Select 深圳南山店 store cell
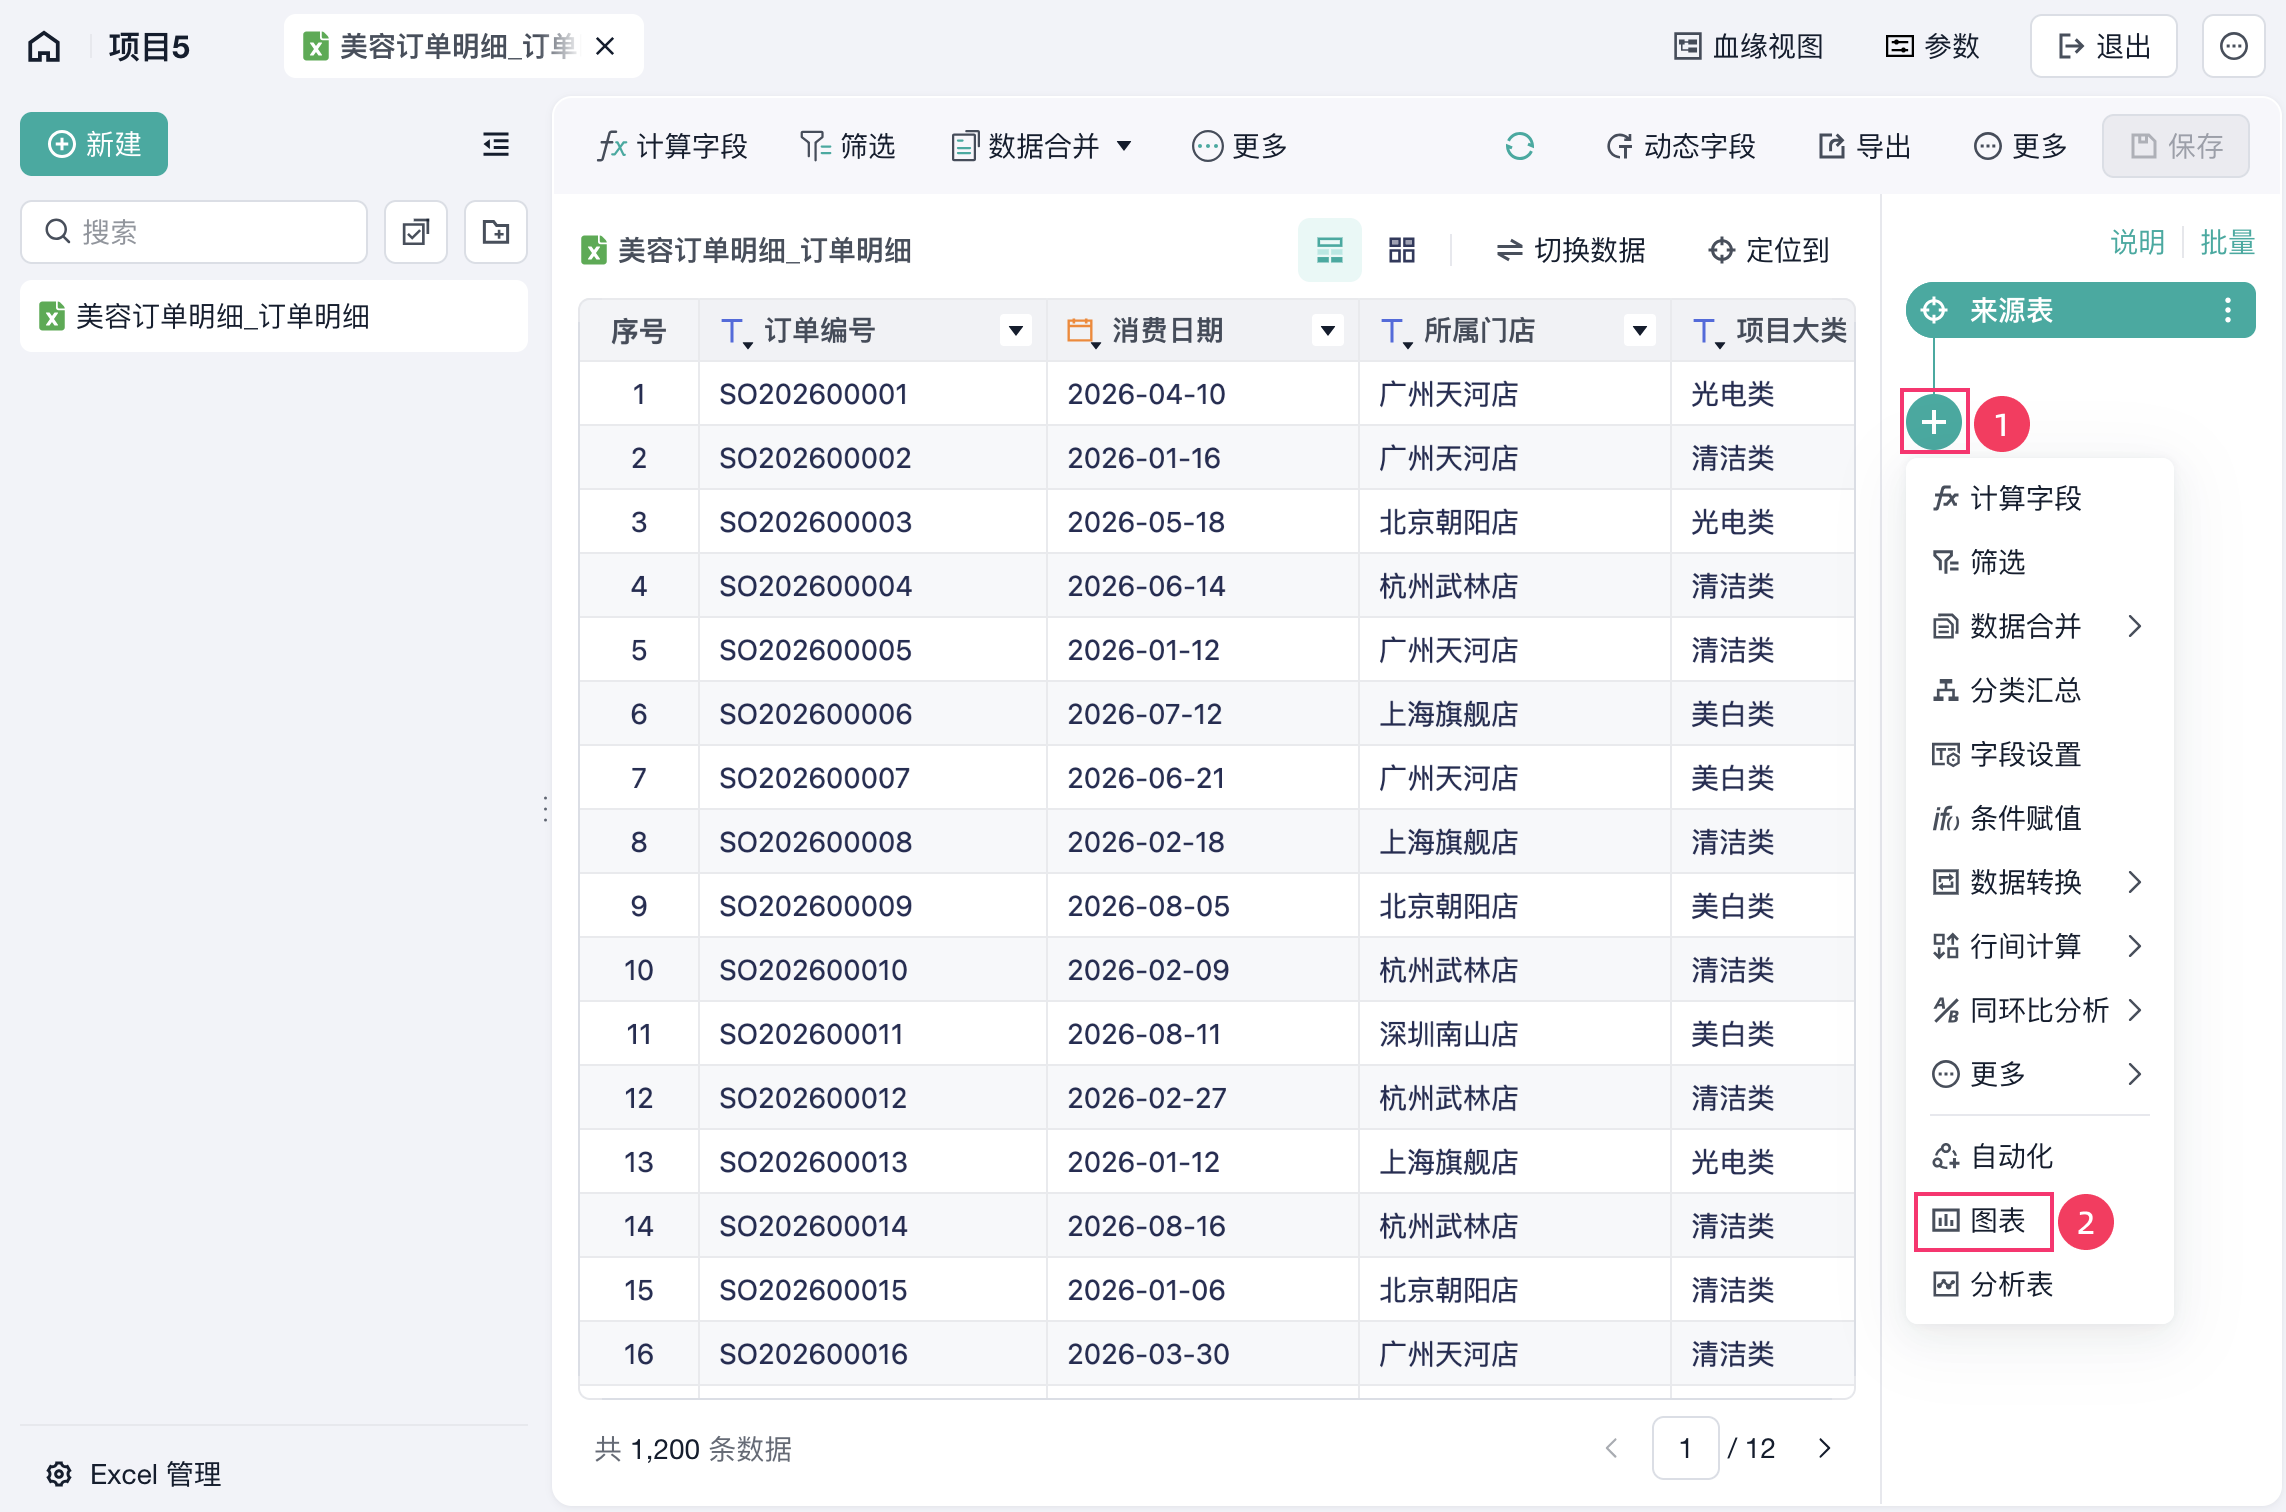 coord(1515,1034)
